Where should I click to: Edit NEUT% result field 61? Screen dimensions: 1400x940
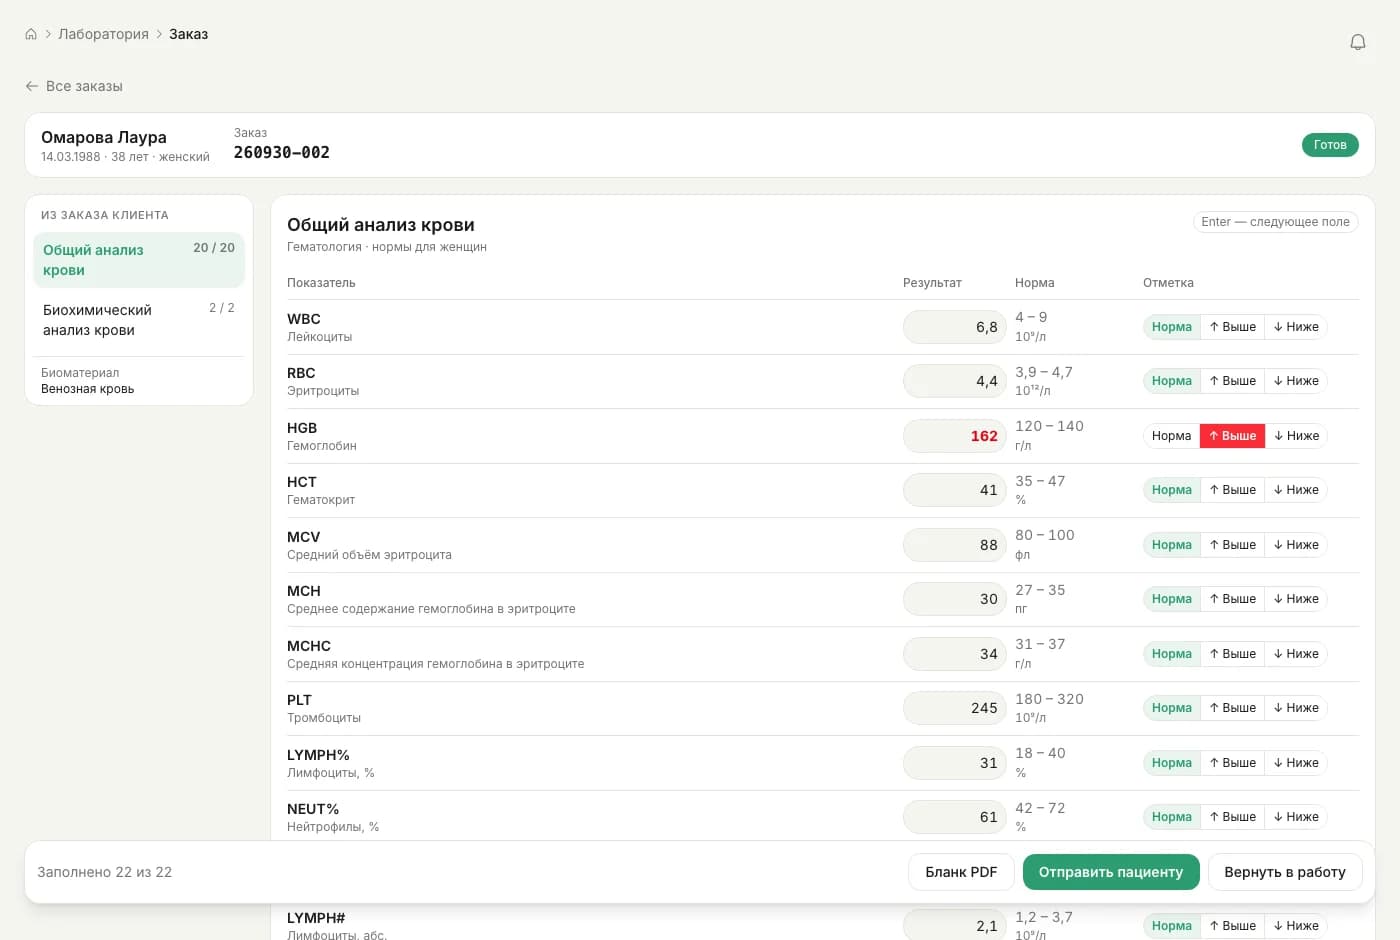[955, 817]
